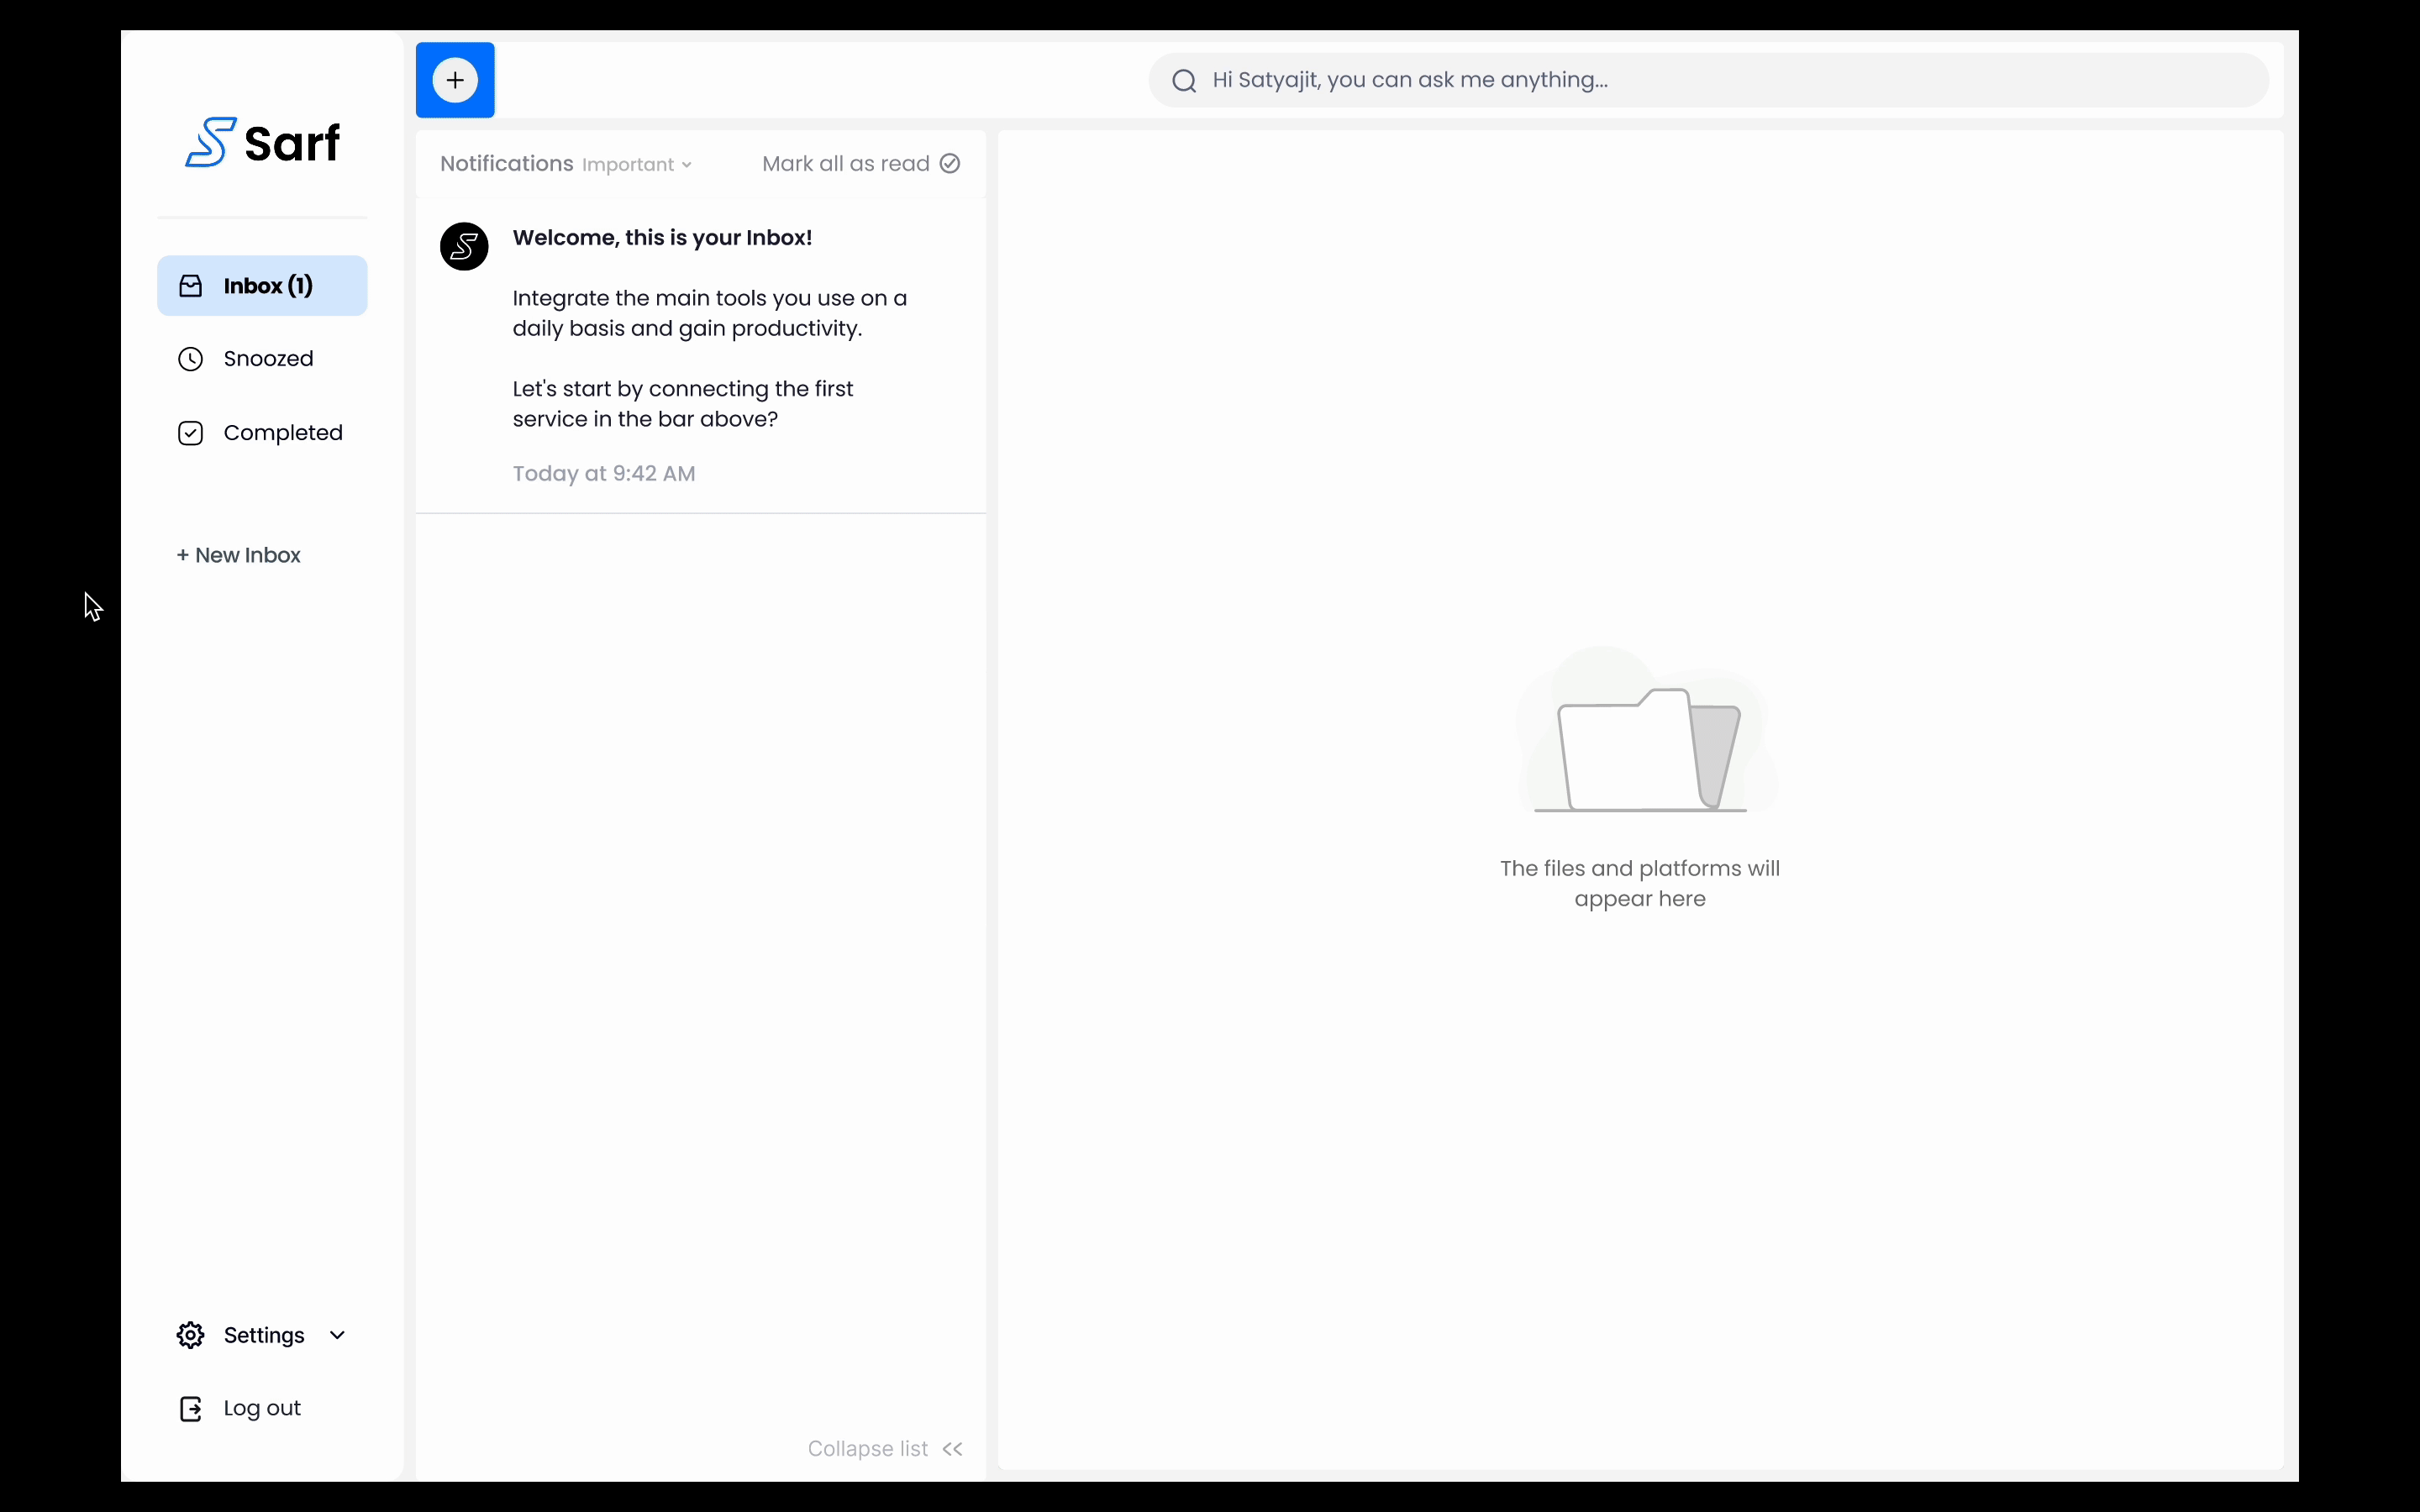Click the Sarf logo
2420x1512 pixels.
click(263, 142)
